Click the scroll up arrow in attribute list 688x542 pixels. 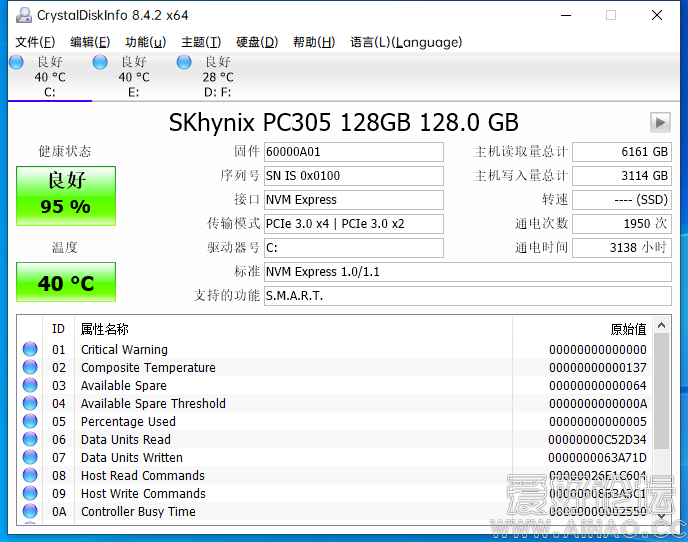662,325
